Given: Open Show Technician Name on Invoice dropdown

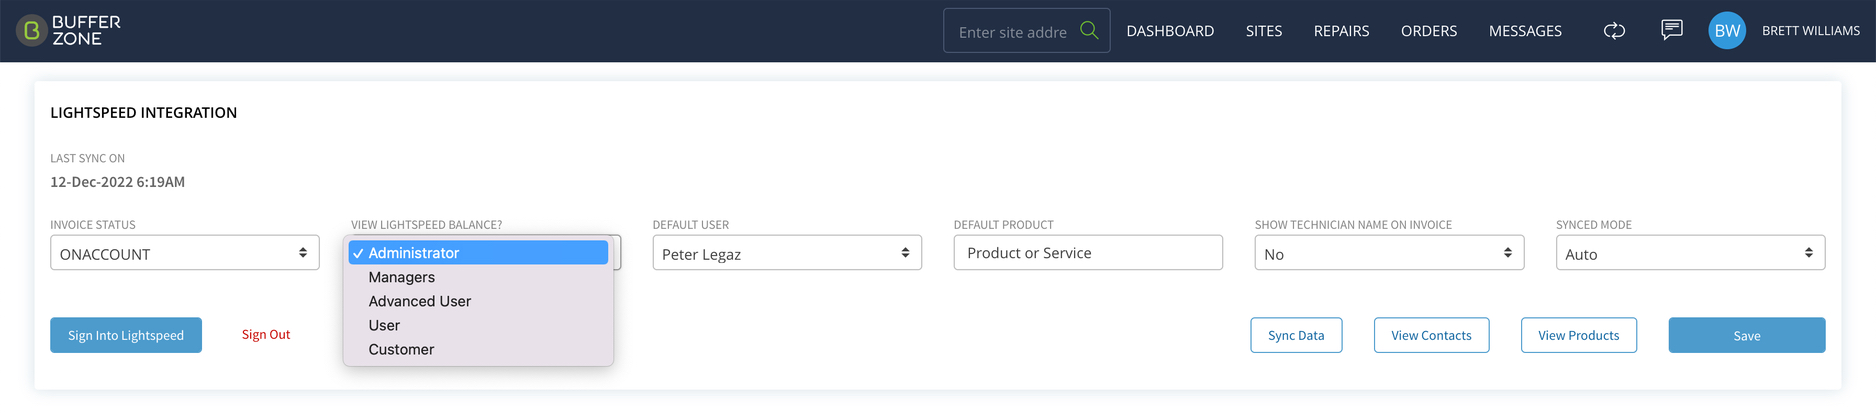Looking at the screenshot, I should [x=1389, y=253].
